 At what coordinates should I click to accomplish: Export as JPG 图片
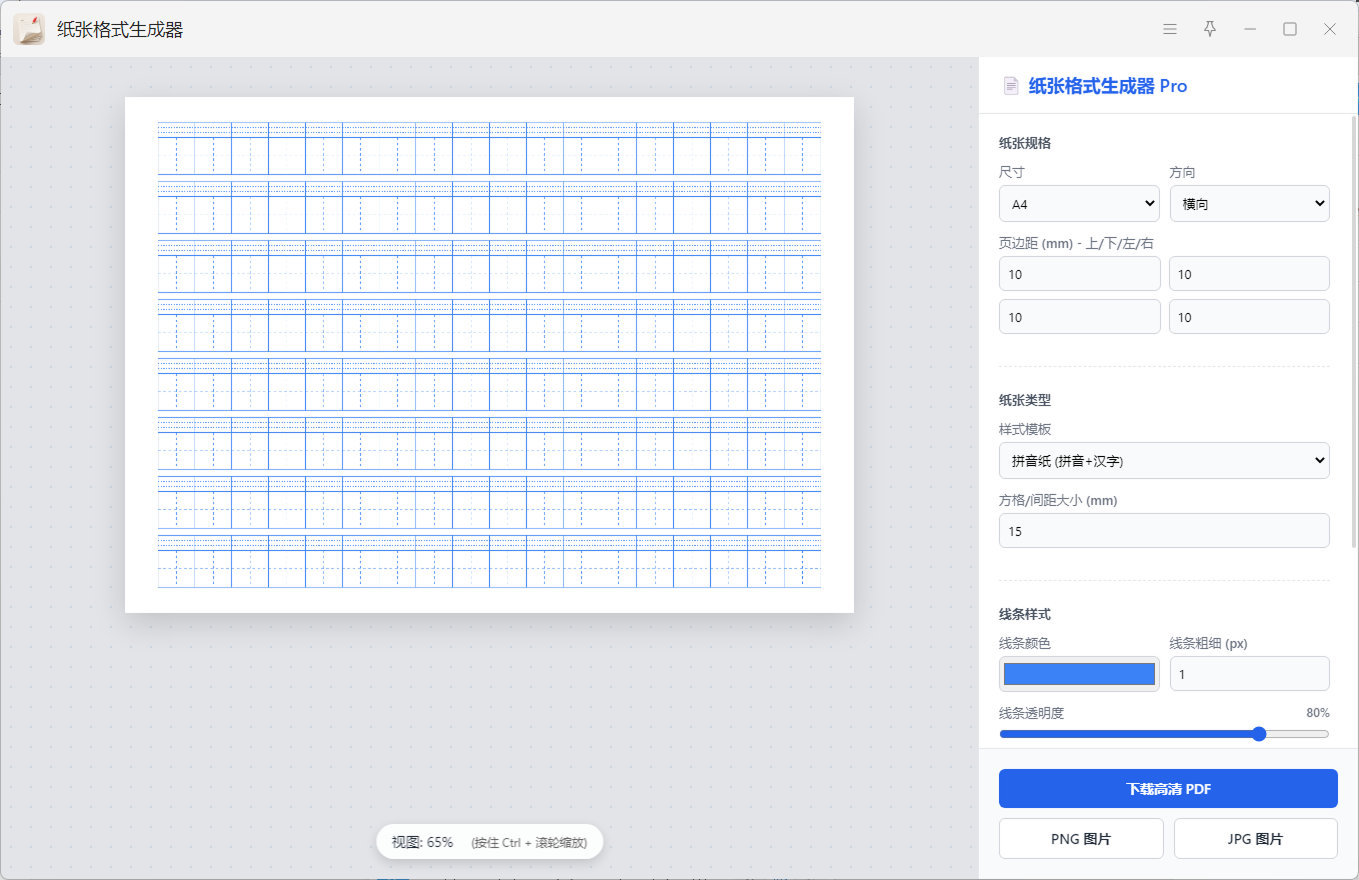[1255, 839]
